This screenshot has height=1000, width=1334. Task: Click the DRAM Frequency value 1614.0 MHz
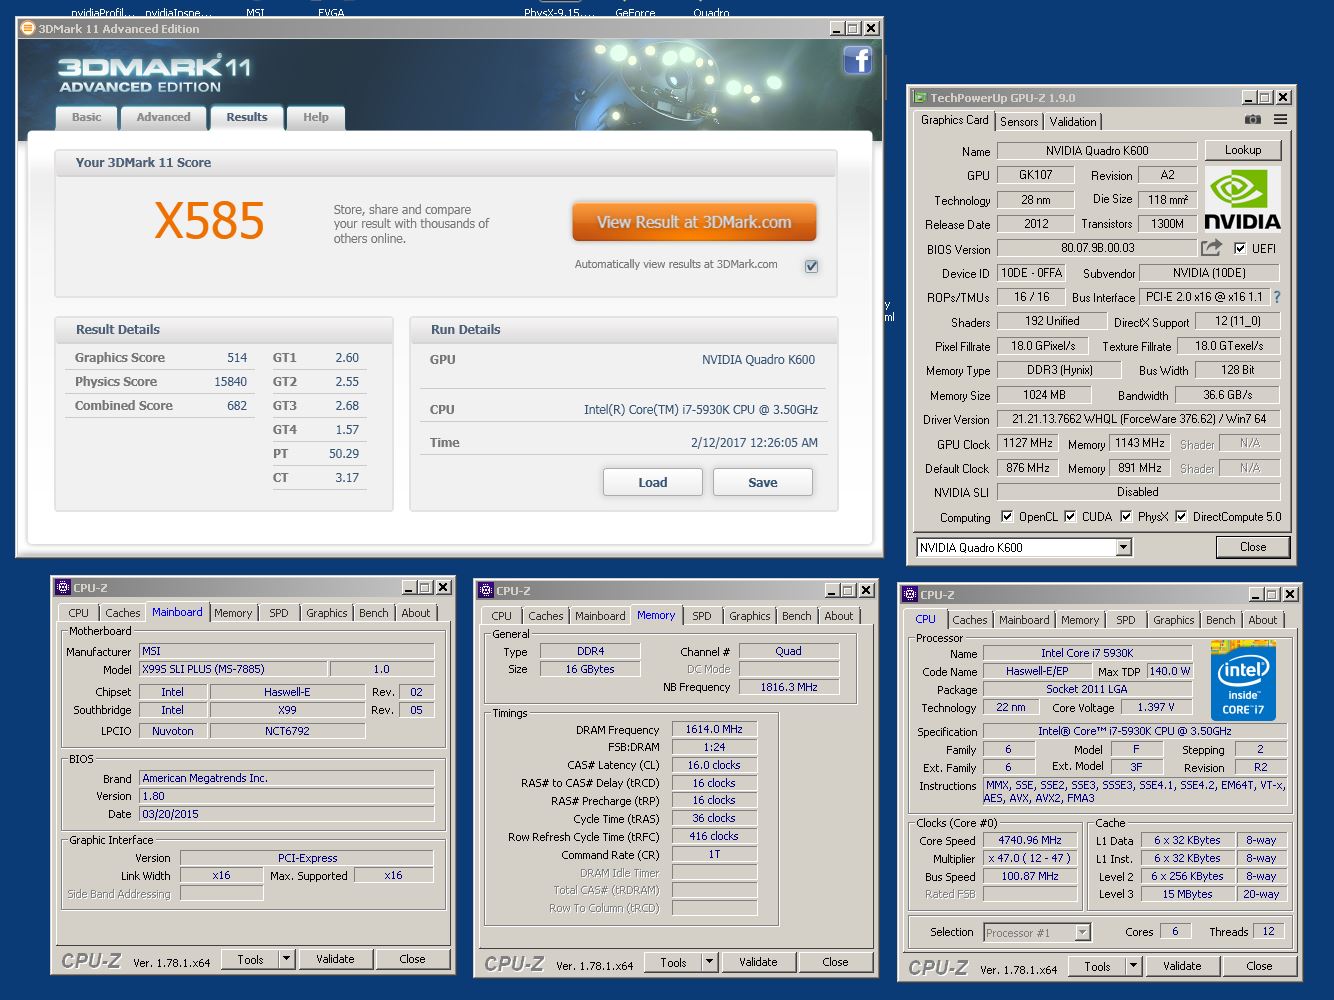[714, 729]
